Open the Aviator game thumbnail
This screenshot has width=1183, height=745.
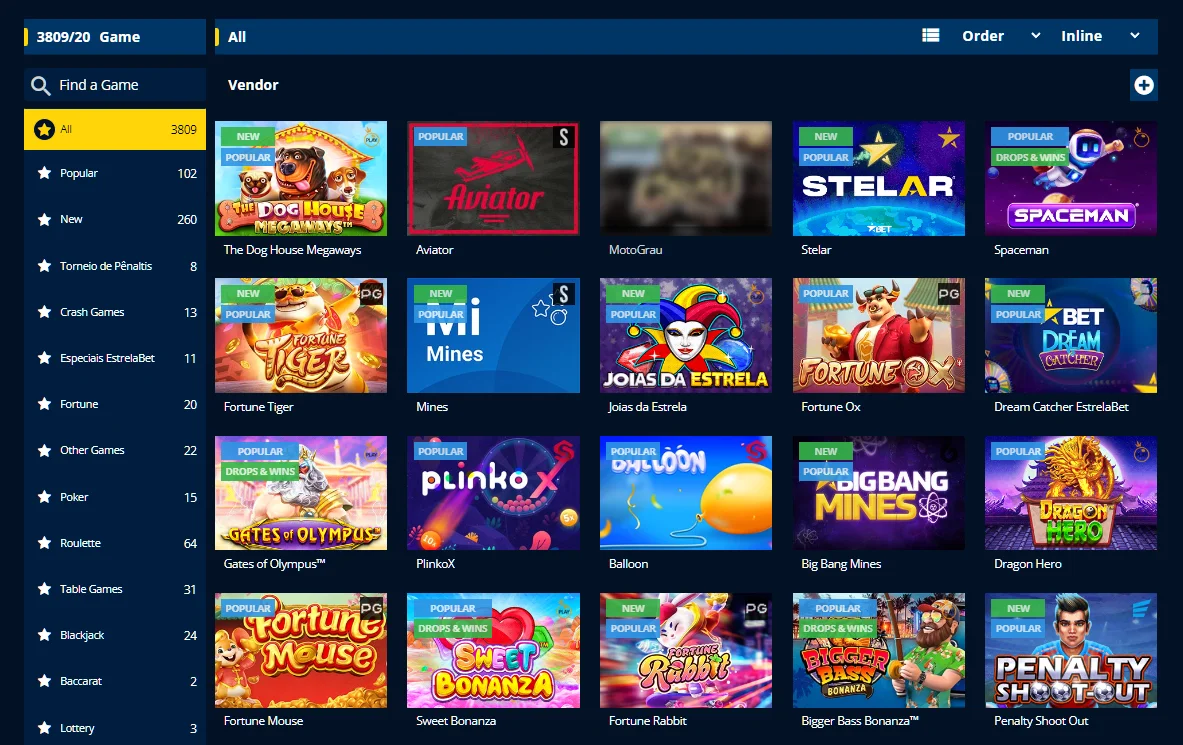tap(493, 178)
